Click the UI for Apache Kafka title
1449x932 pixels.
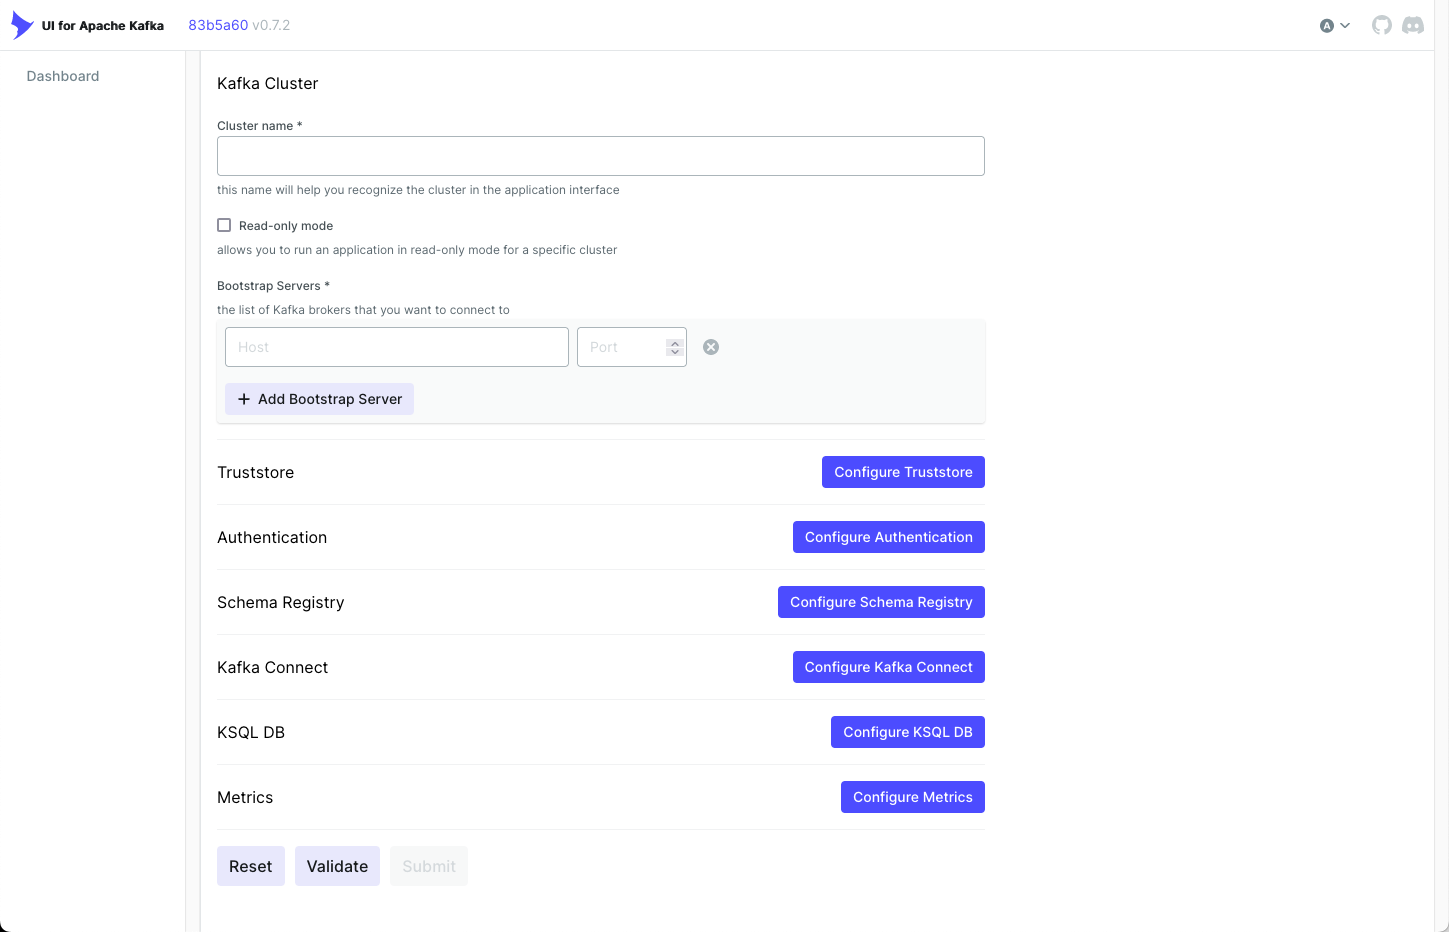[103, 26]
